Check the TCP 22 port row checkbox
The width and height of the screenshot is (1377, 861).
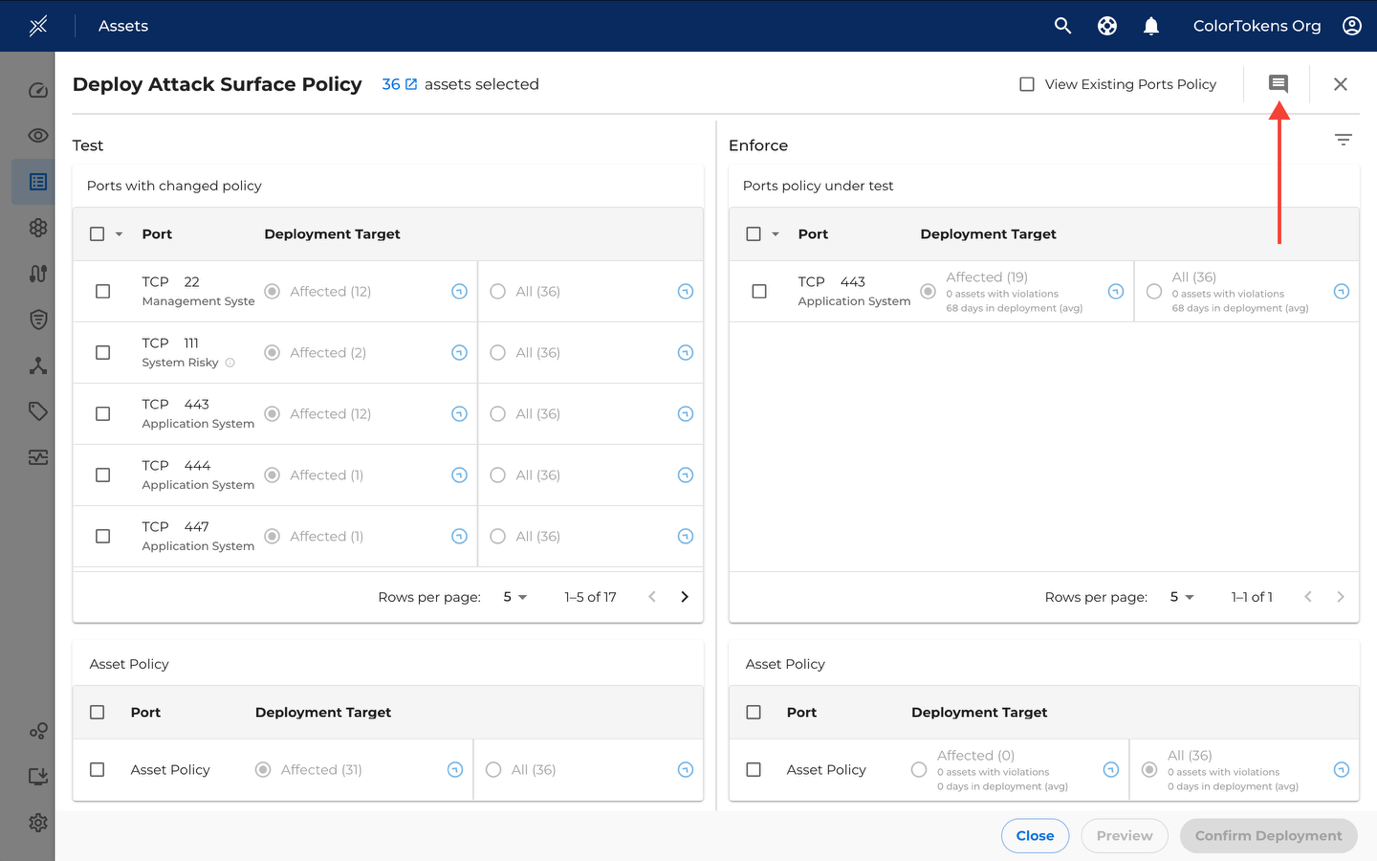pos(103,291)
